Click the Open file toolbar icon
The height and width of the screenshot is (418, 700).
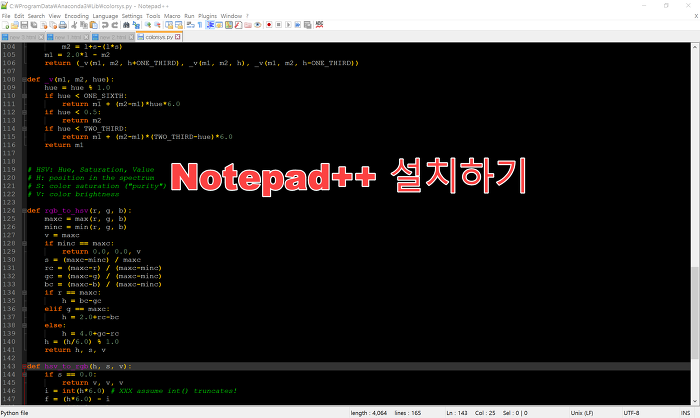(15, 25)
